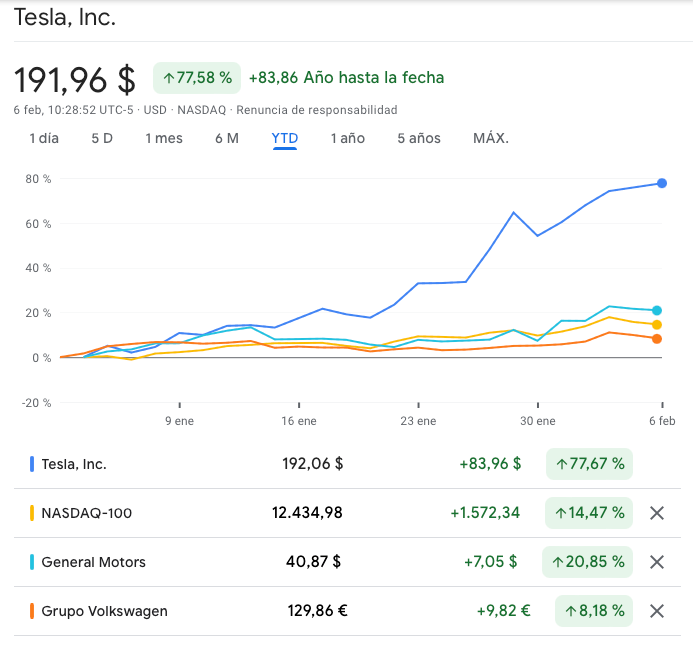Click the NASDAQ-100 row name

tap(86, 513)
